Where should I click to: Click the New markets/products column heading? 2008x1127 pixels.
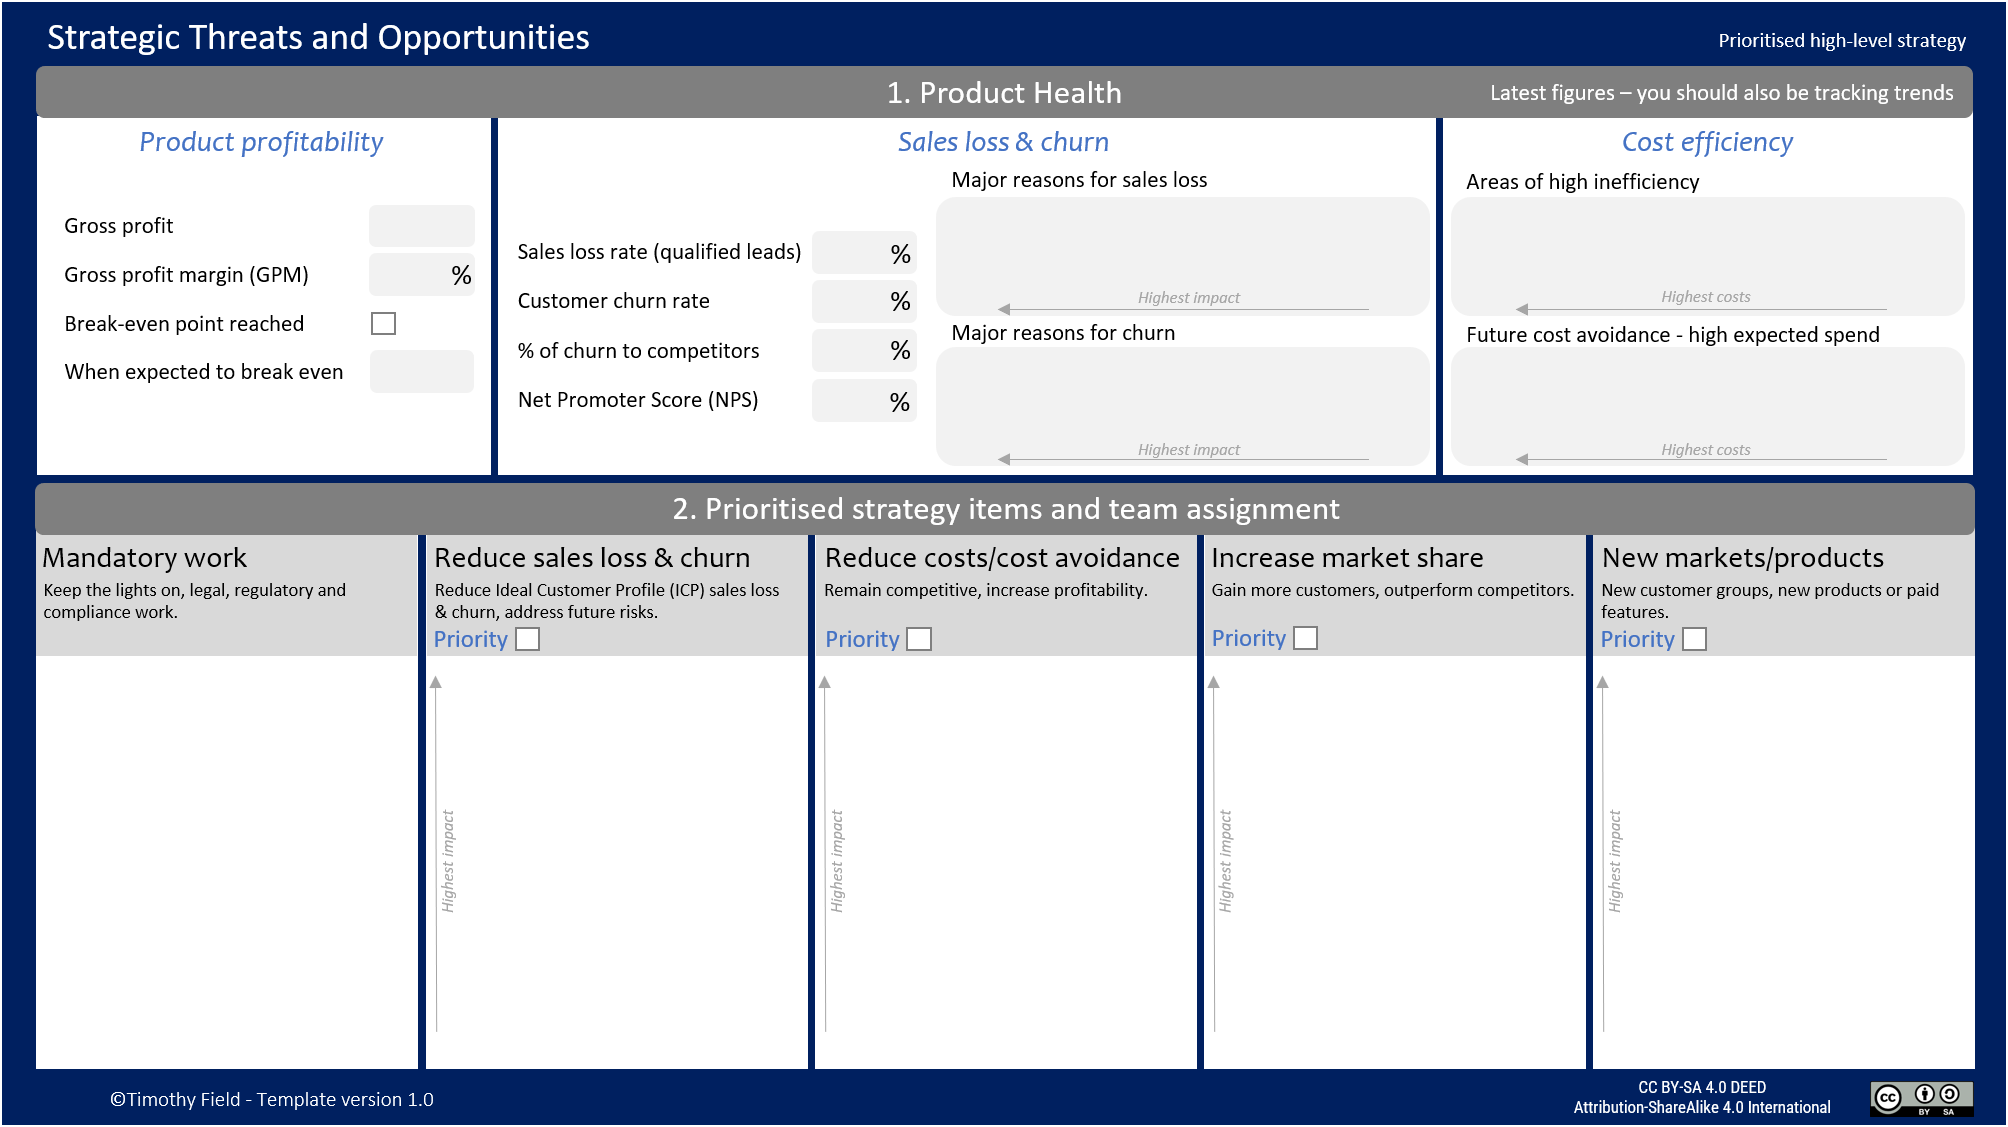[1743, 558]
